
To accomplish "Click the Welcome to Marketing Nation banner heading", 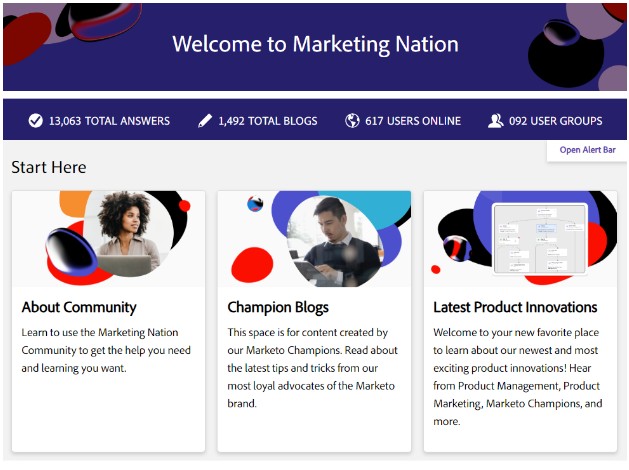I will (x=315, y=44).
